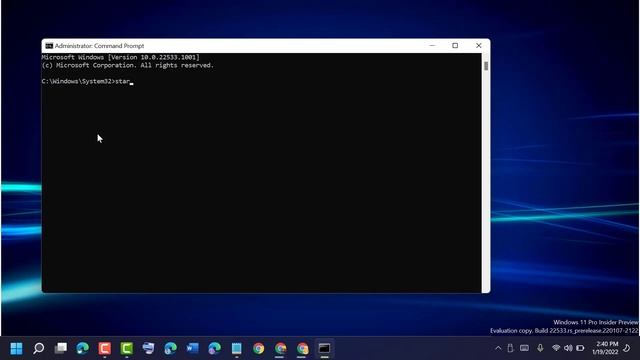
Task: Open the battery status tray icon
Action: click(580, 348)
